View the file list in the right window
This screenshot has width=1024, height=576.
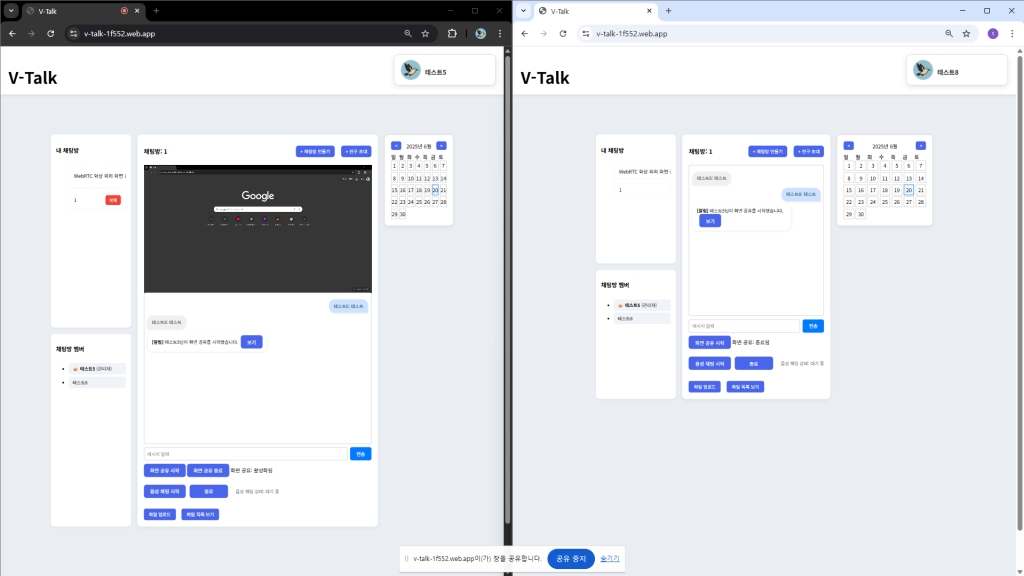745,387
